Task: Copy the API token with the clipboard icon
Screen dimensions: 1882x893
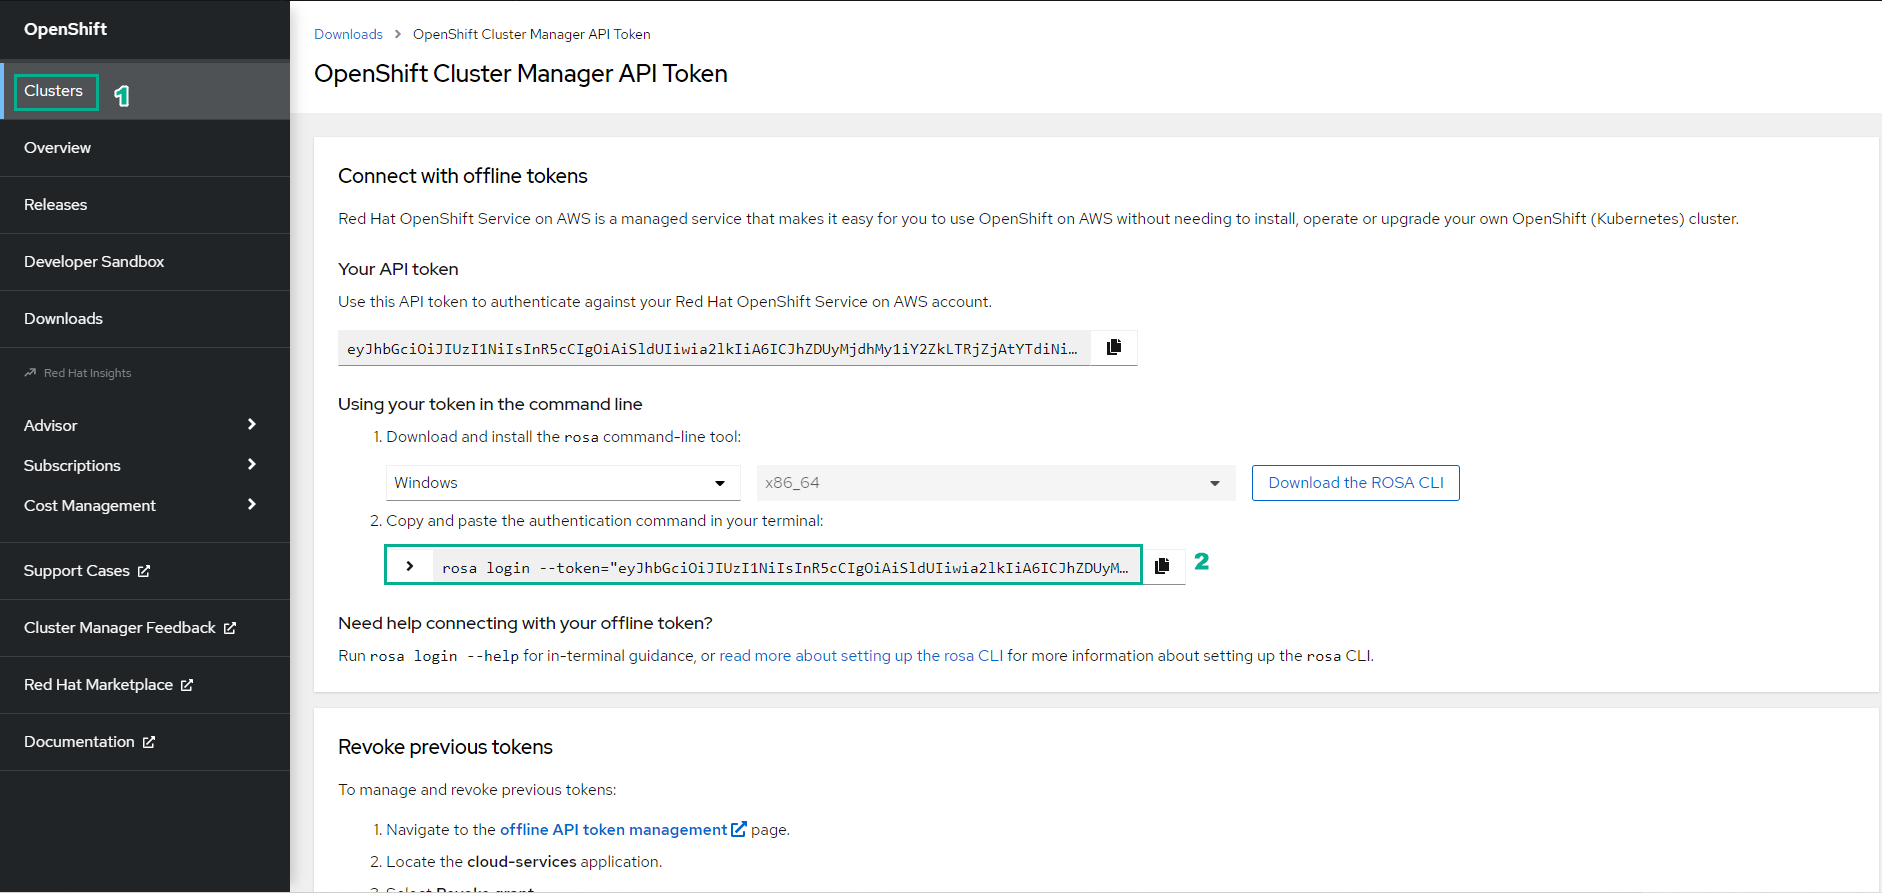Action: coord(1114,348)
